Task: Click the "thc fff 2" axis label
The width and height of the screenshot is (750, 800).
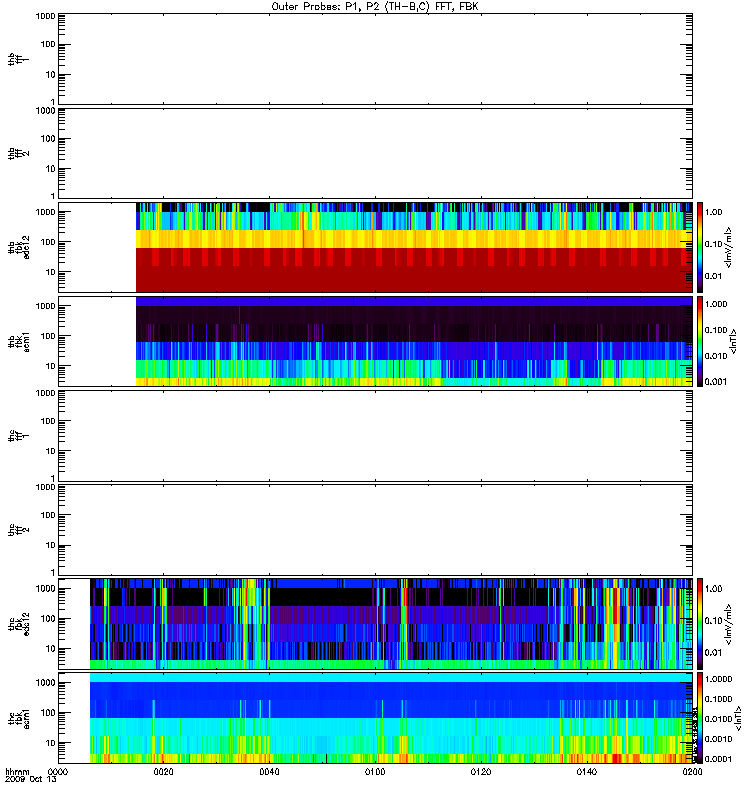Action: [x=18, y=530]
